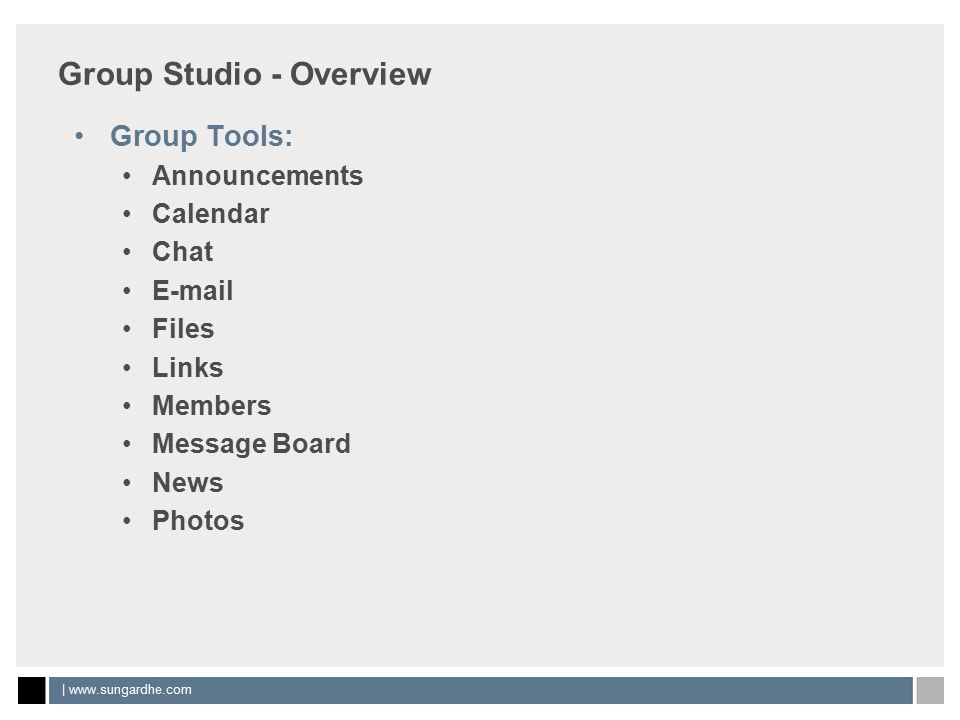
Task: Click the gray square in footer
Action: [x=930, y=691]
